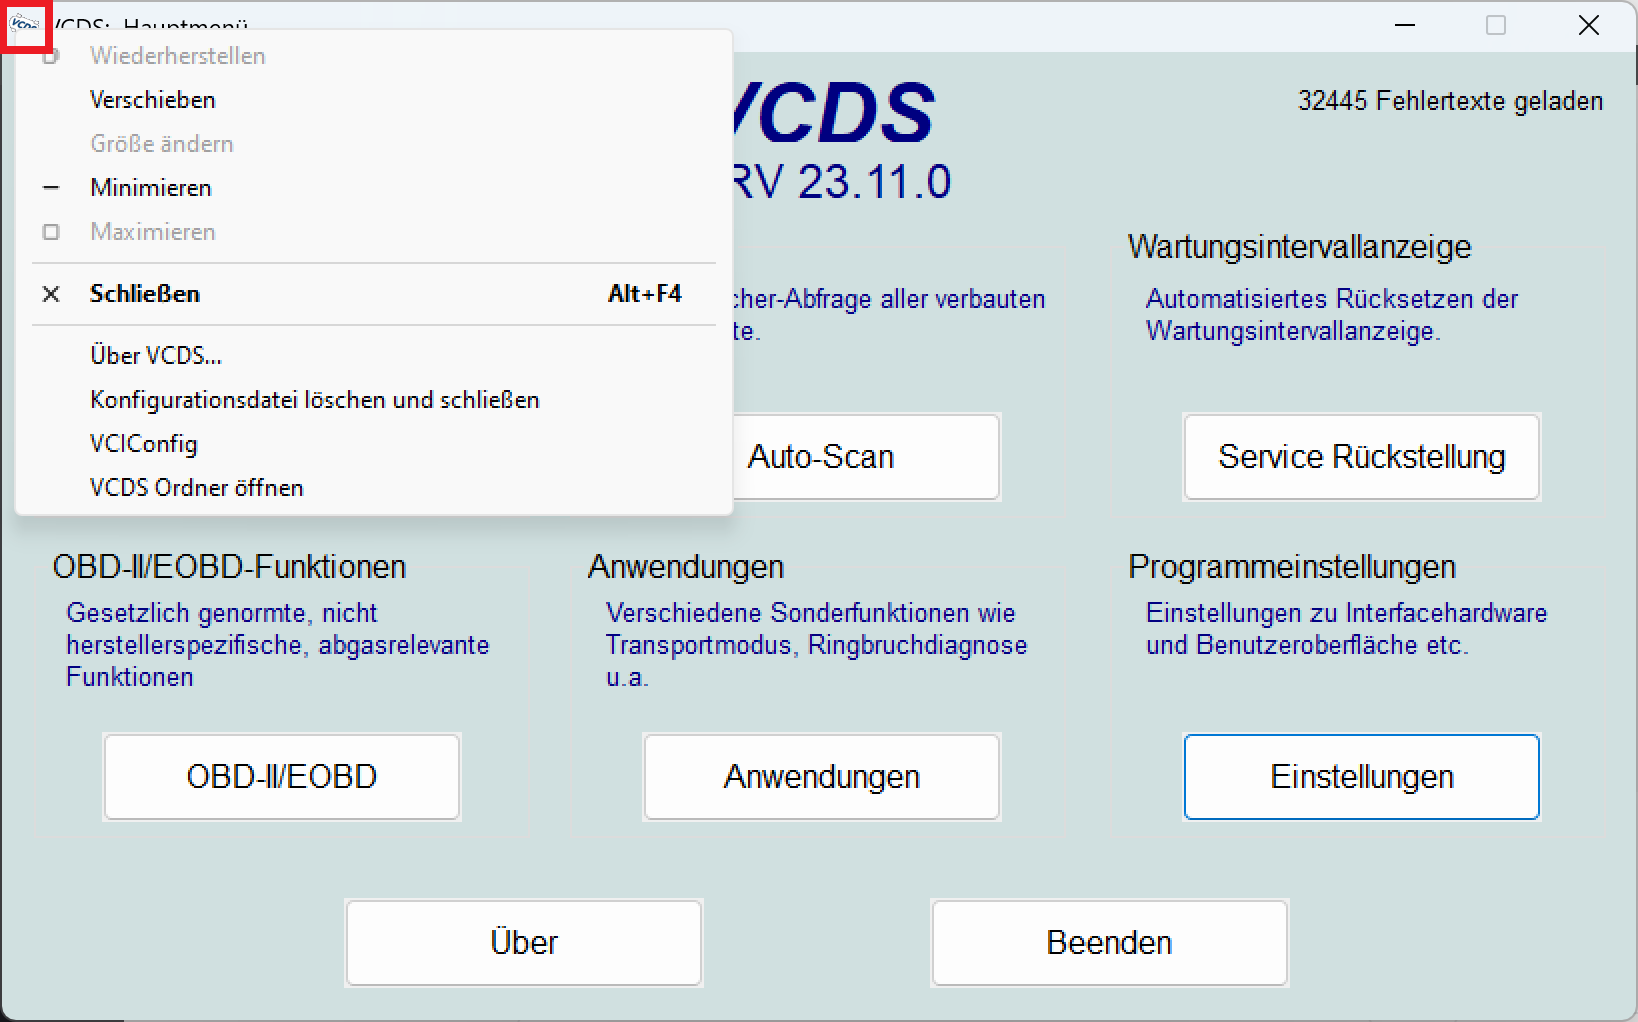Select Schließen in the system menu
Image resolution: width=1638 pixels, height=1022 pixels.
click(x=374, y=294)
